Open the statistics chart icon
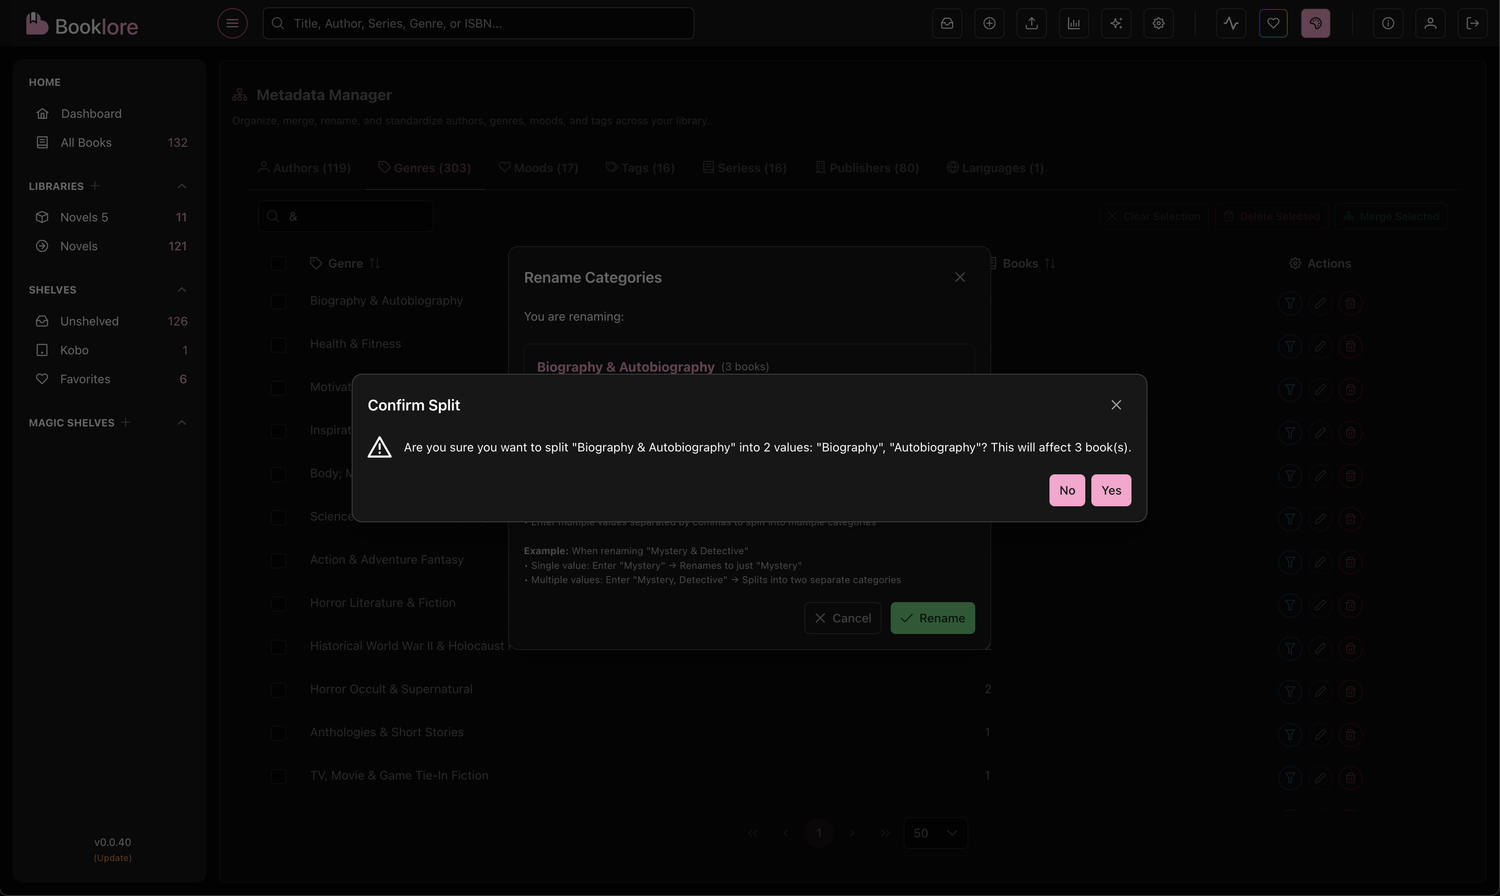This screenshot has width=1500, height=896. pos(1074,23)
